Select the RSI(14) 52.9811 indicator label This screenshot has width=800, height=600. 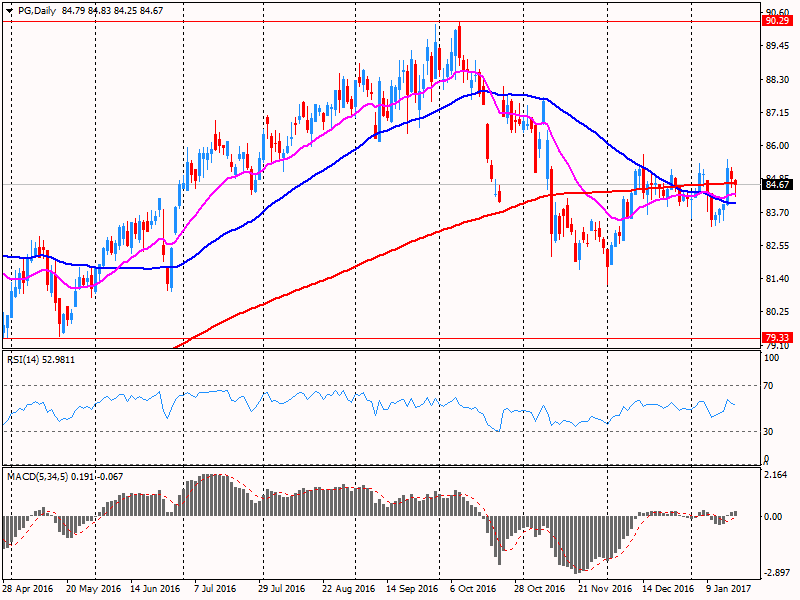[40, 360]
